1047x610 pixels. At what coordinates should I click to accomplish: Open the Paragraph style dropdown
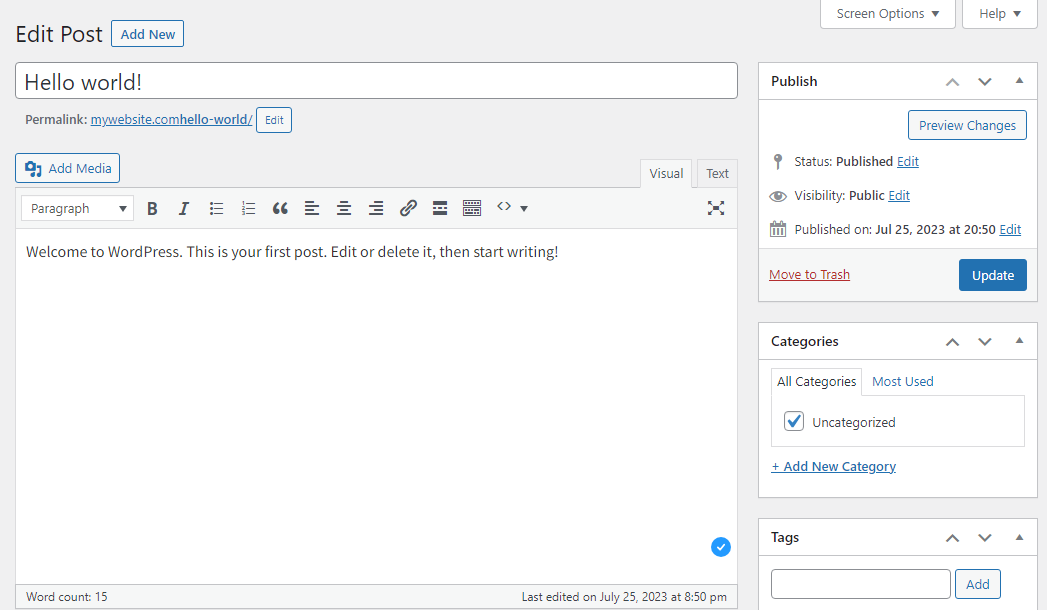(x=76, y=207)
